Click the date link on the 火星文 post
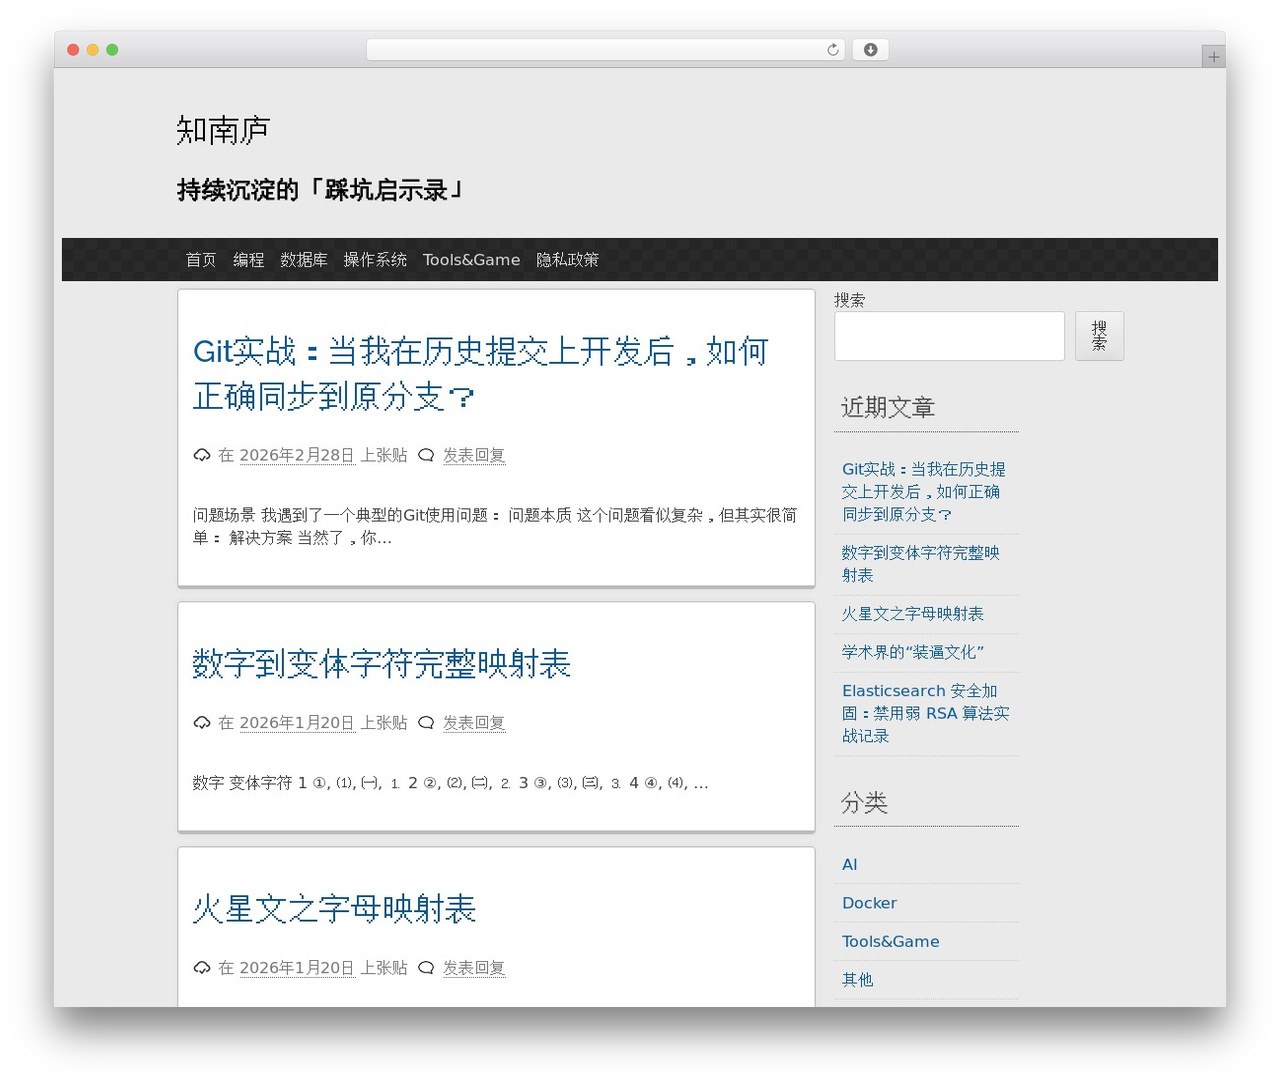Image resolution: width=1280 pixels, height=1084 pixels. [x=297, y=968]
